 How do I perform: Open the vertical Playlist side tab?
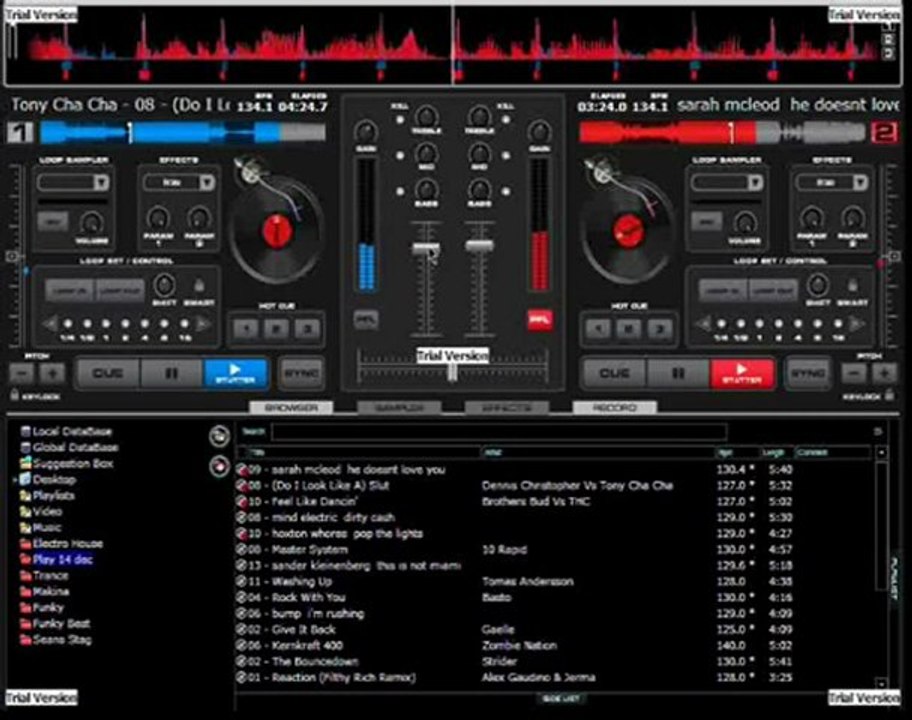895,579
